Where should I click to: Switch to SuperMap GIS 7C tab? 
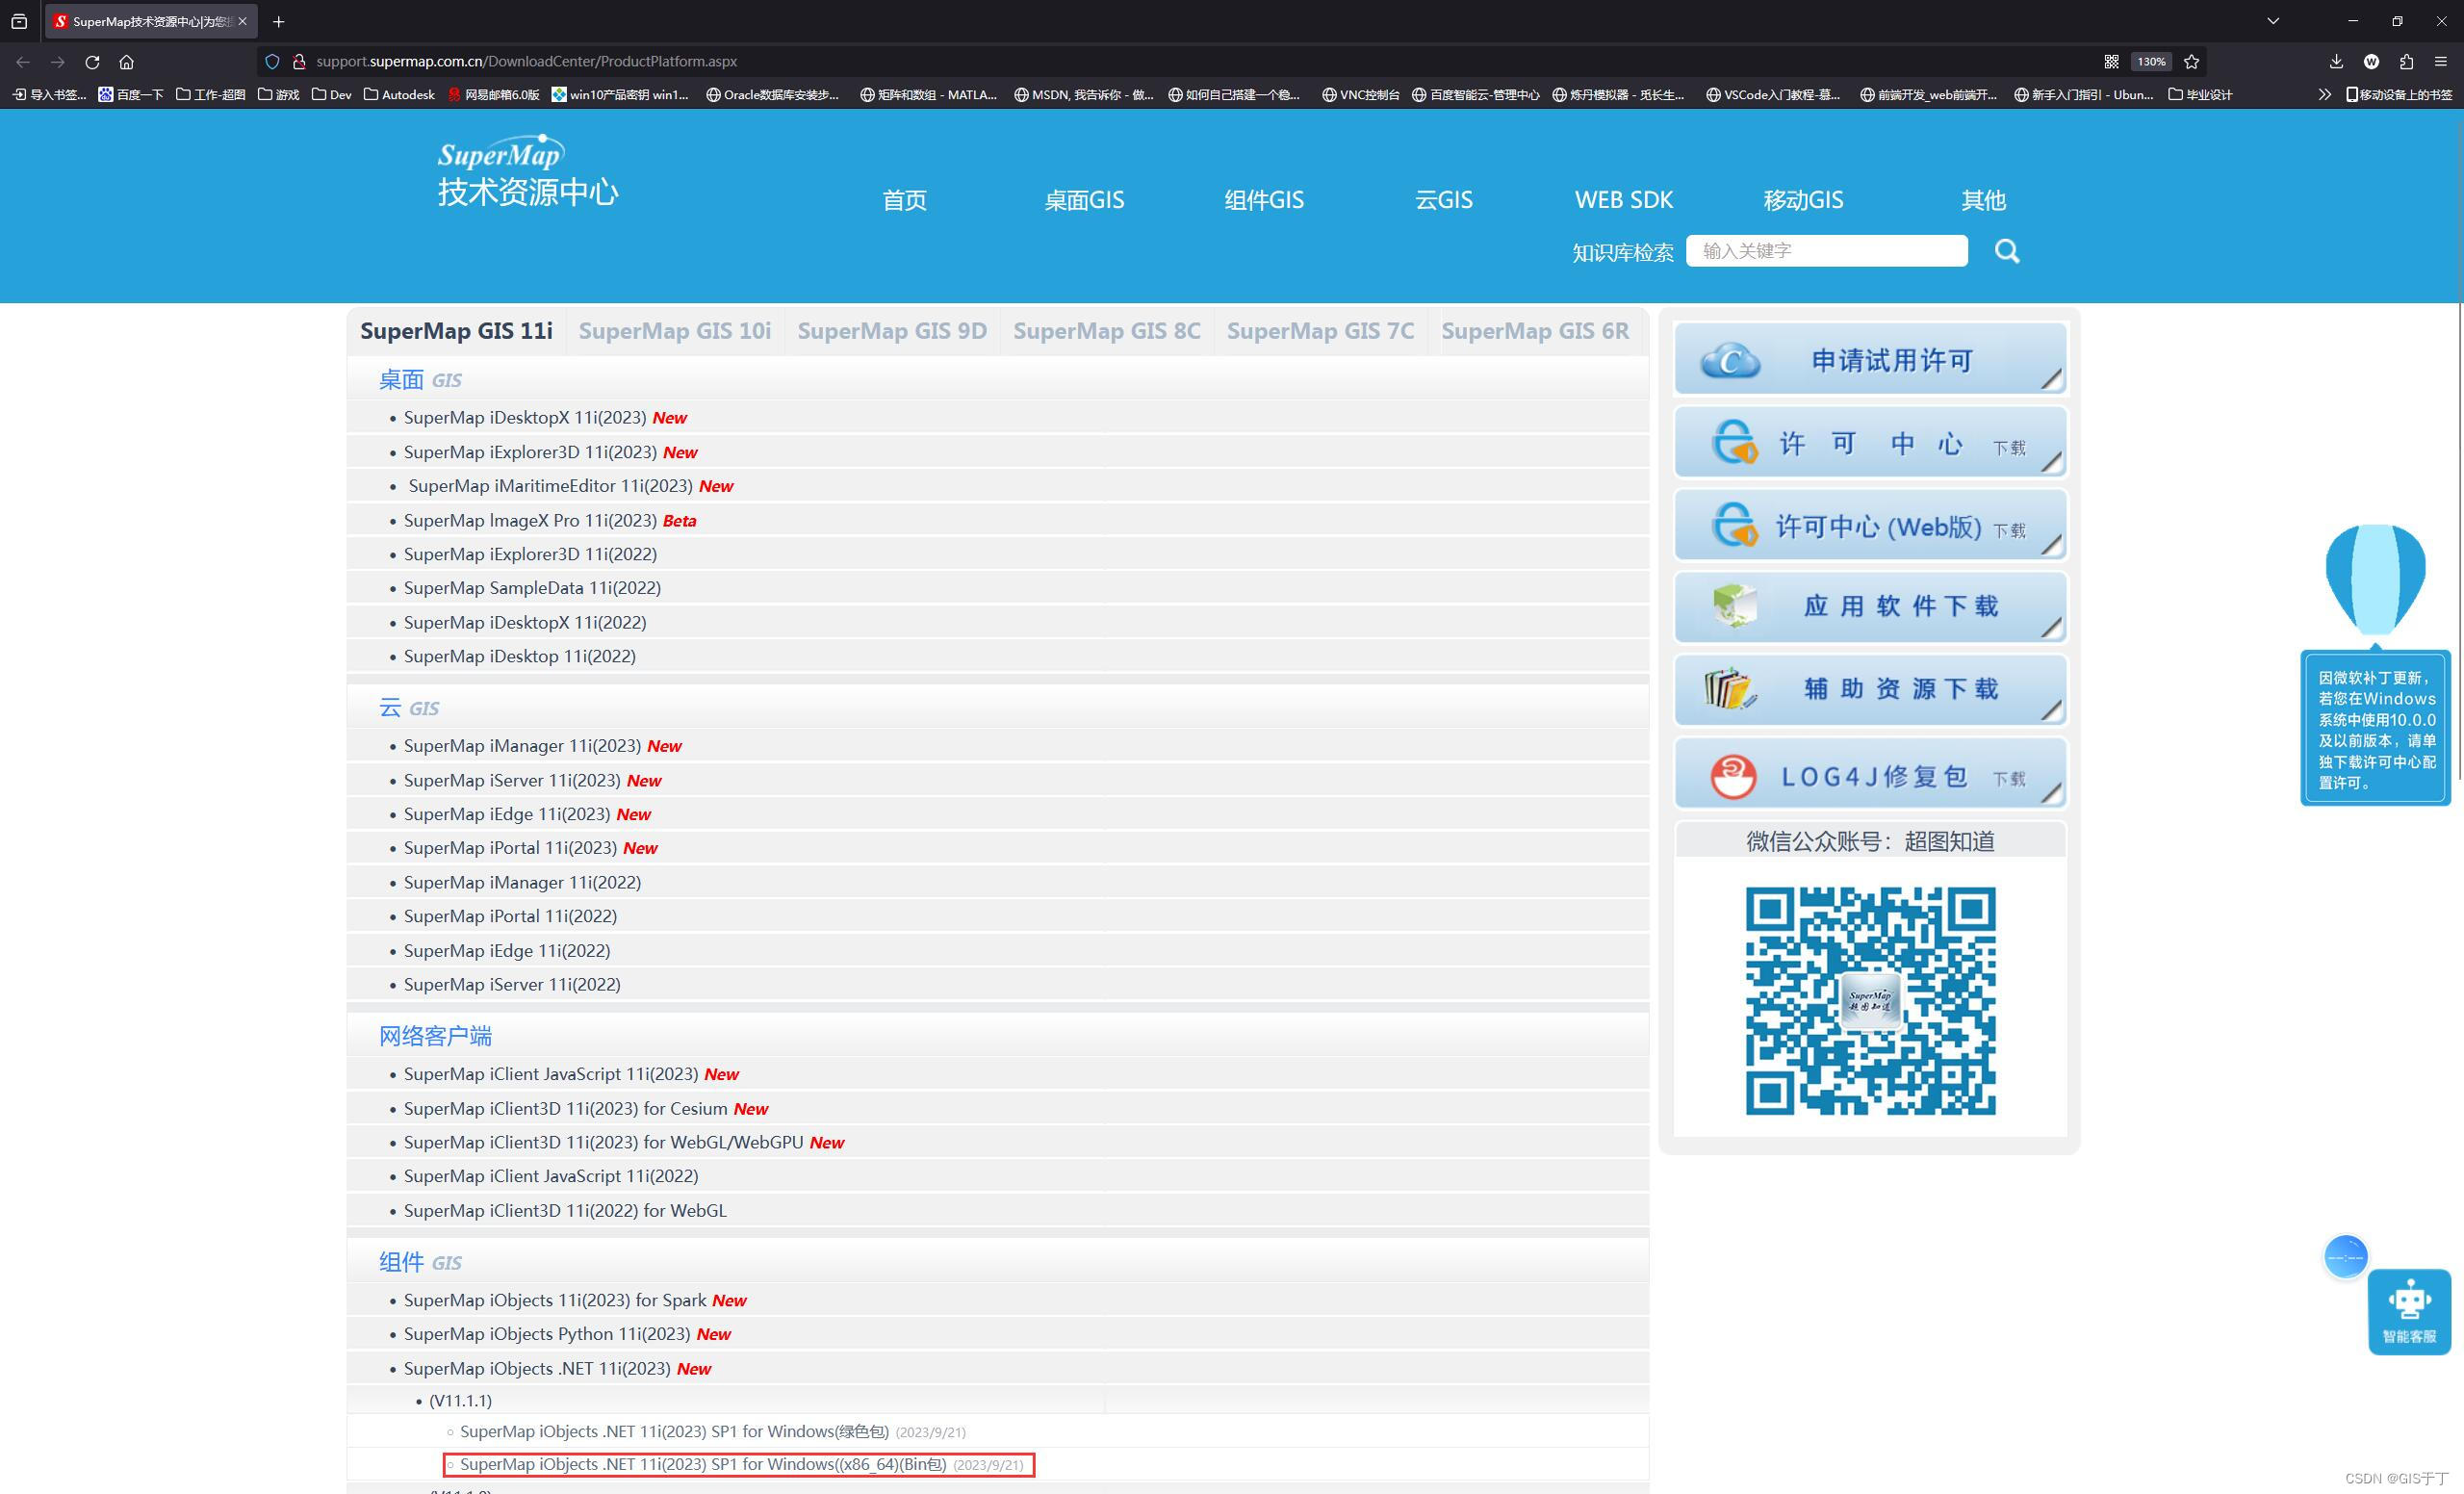tap(1320, 331)
